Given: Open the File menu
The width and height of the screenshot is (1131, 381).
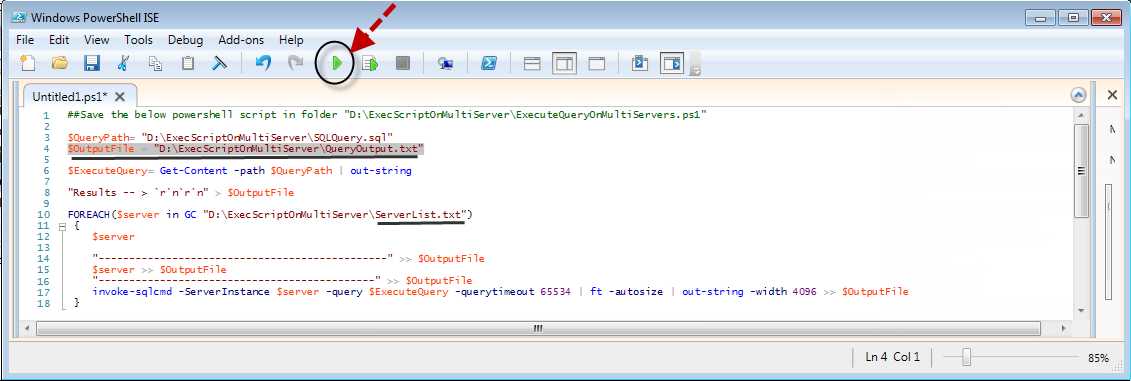Looking at the screenshot, I should (25, 40).
